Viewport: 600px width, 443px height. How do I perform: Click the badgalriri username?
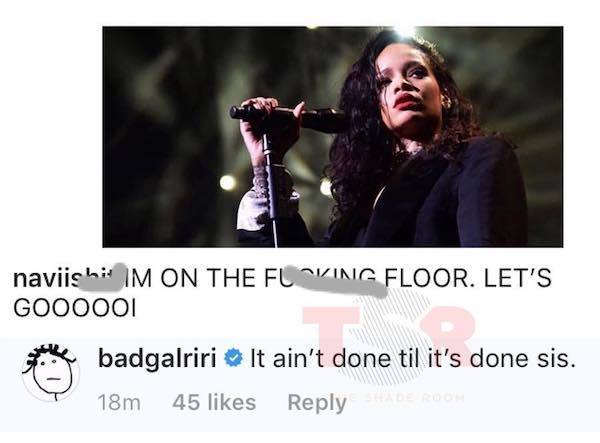[157, 359]
